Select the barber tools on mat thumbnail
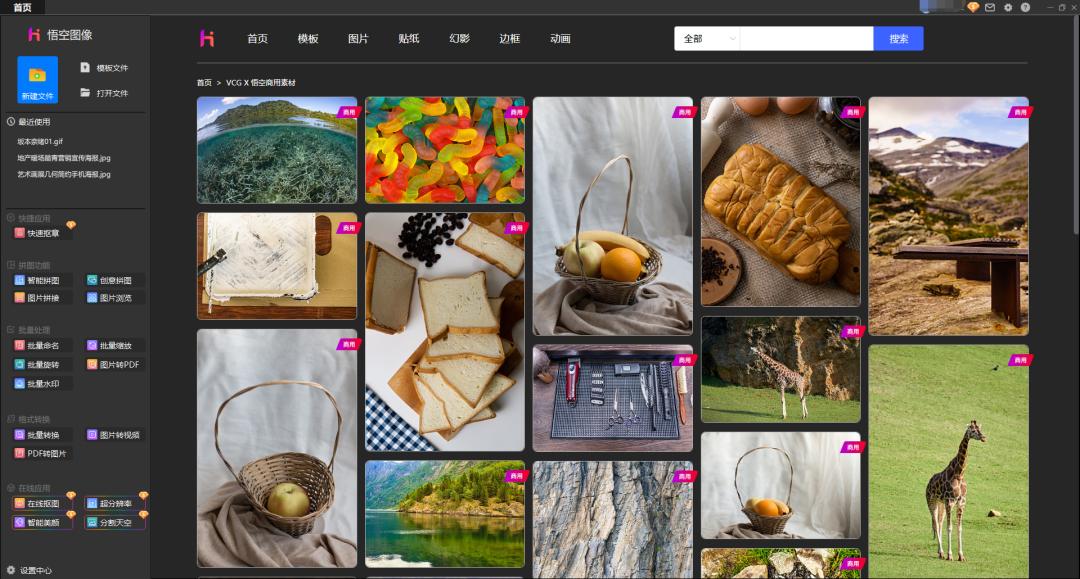The width and height of the screenshot is (1080, 579). 612,398
